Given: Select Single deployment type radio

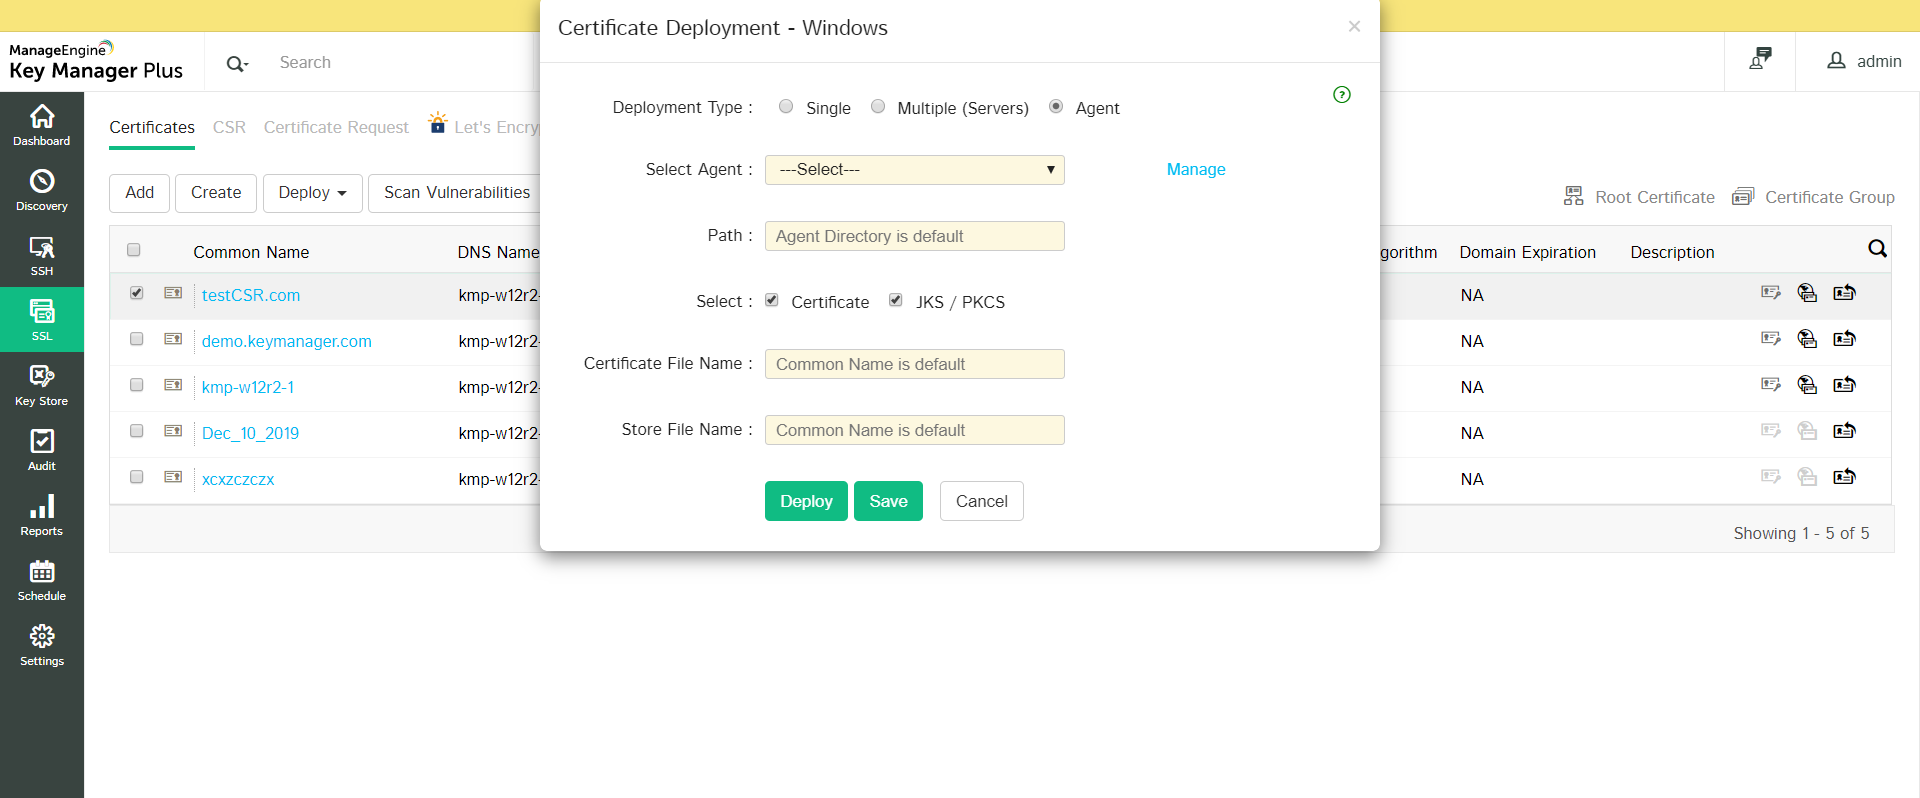Looking at the screenshot, I should (x=786, y=107).
